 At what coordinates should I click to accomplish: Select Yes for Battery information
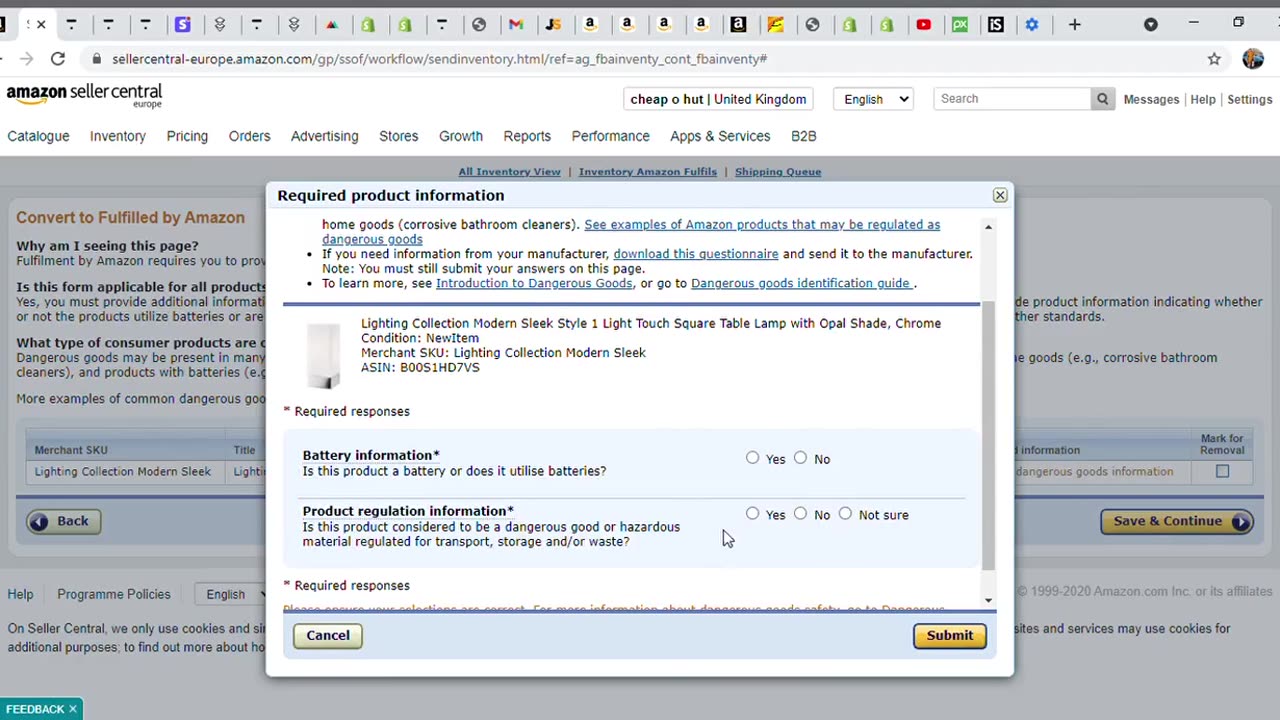tap(752, 458)
